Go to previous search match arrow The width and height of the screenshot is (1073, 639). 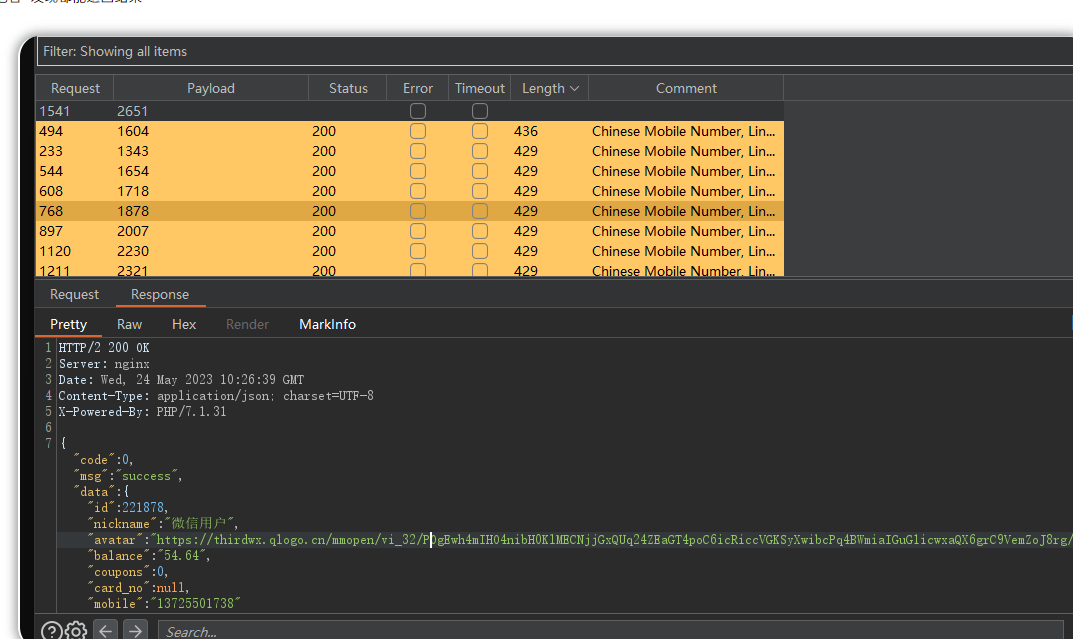(105, 631)
